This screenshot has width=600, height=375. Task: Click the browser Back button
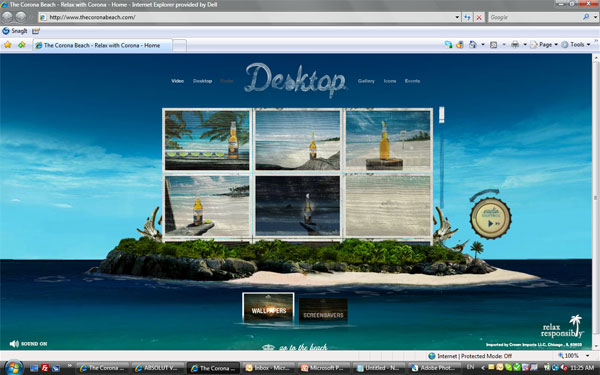[x=7, y=17]
